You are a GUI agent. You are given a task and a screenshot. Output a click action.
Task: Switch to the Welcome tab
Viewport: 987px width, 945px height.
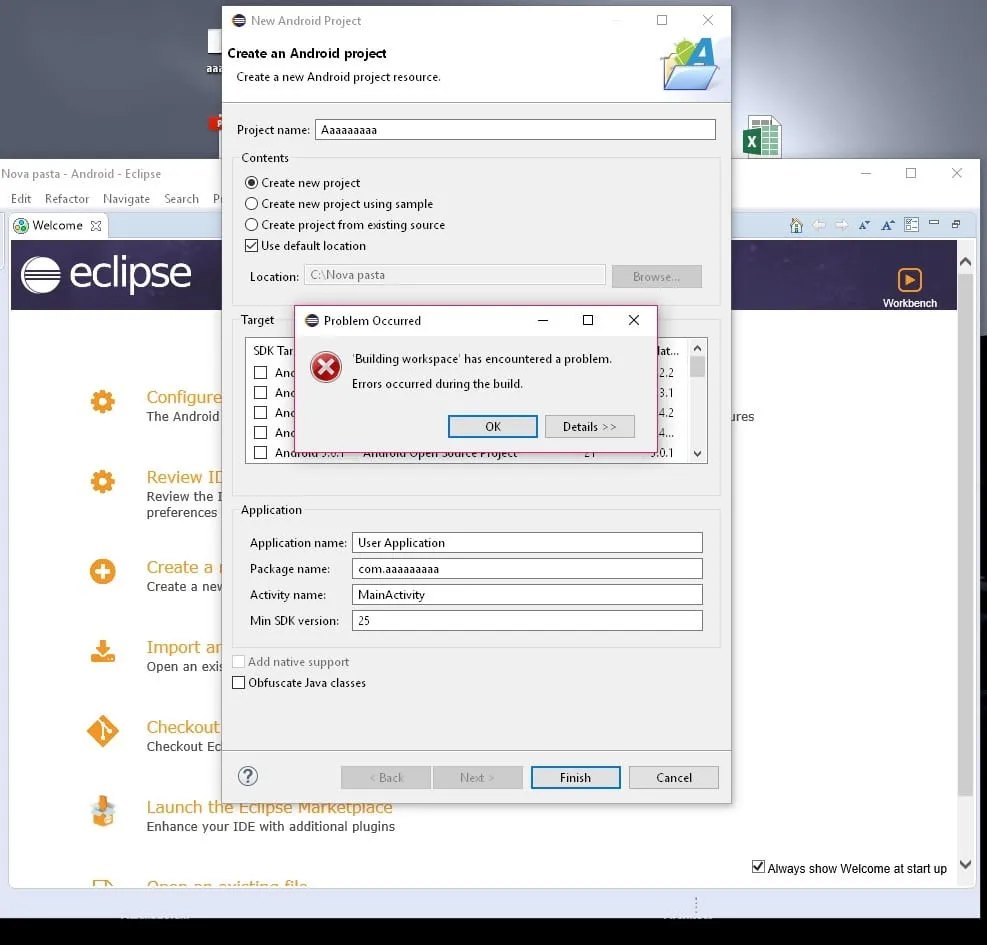[57, 225]
